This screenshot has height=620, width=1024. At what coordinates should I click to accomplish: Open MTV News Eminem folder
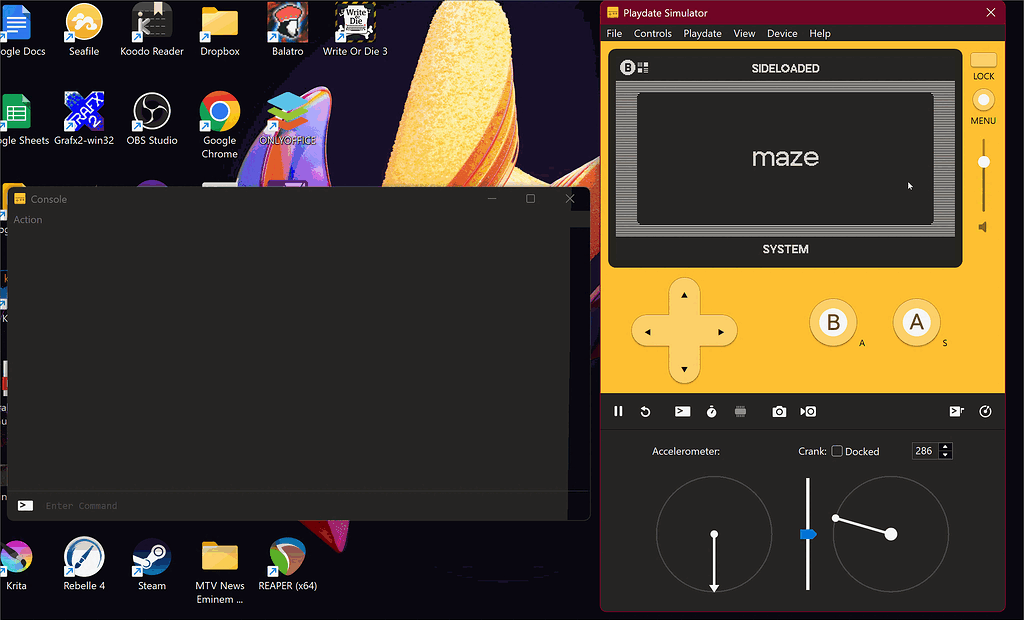pos(219,570)
